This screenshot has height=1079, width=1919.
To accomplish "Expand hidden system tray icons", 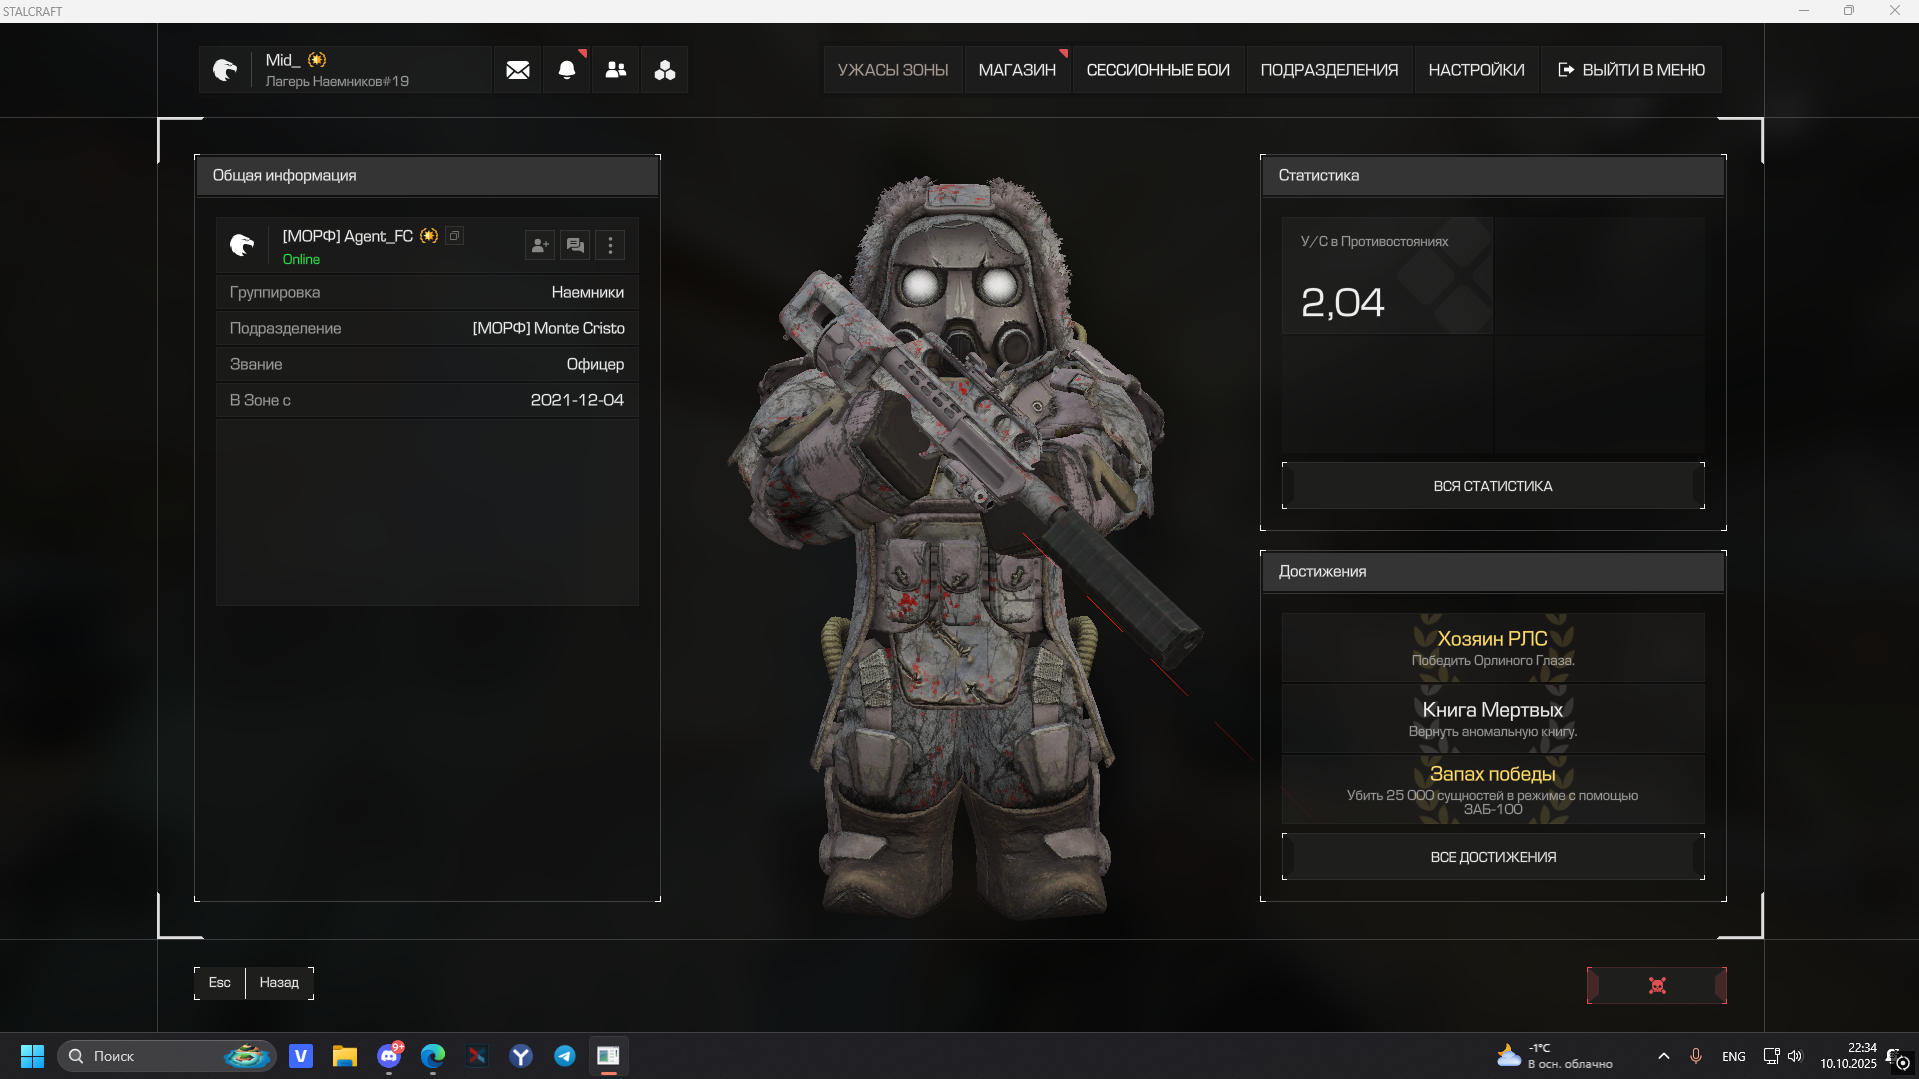I will (x=1663, y=1056).
